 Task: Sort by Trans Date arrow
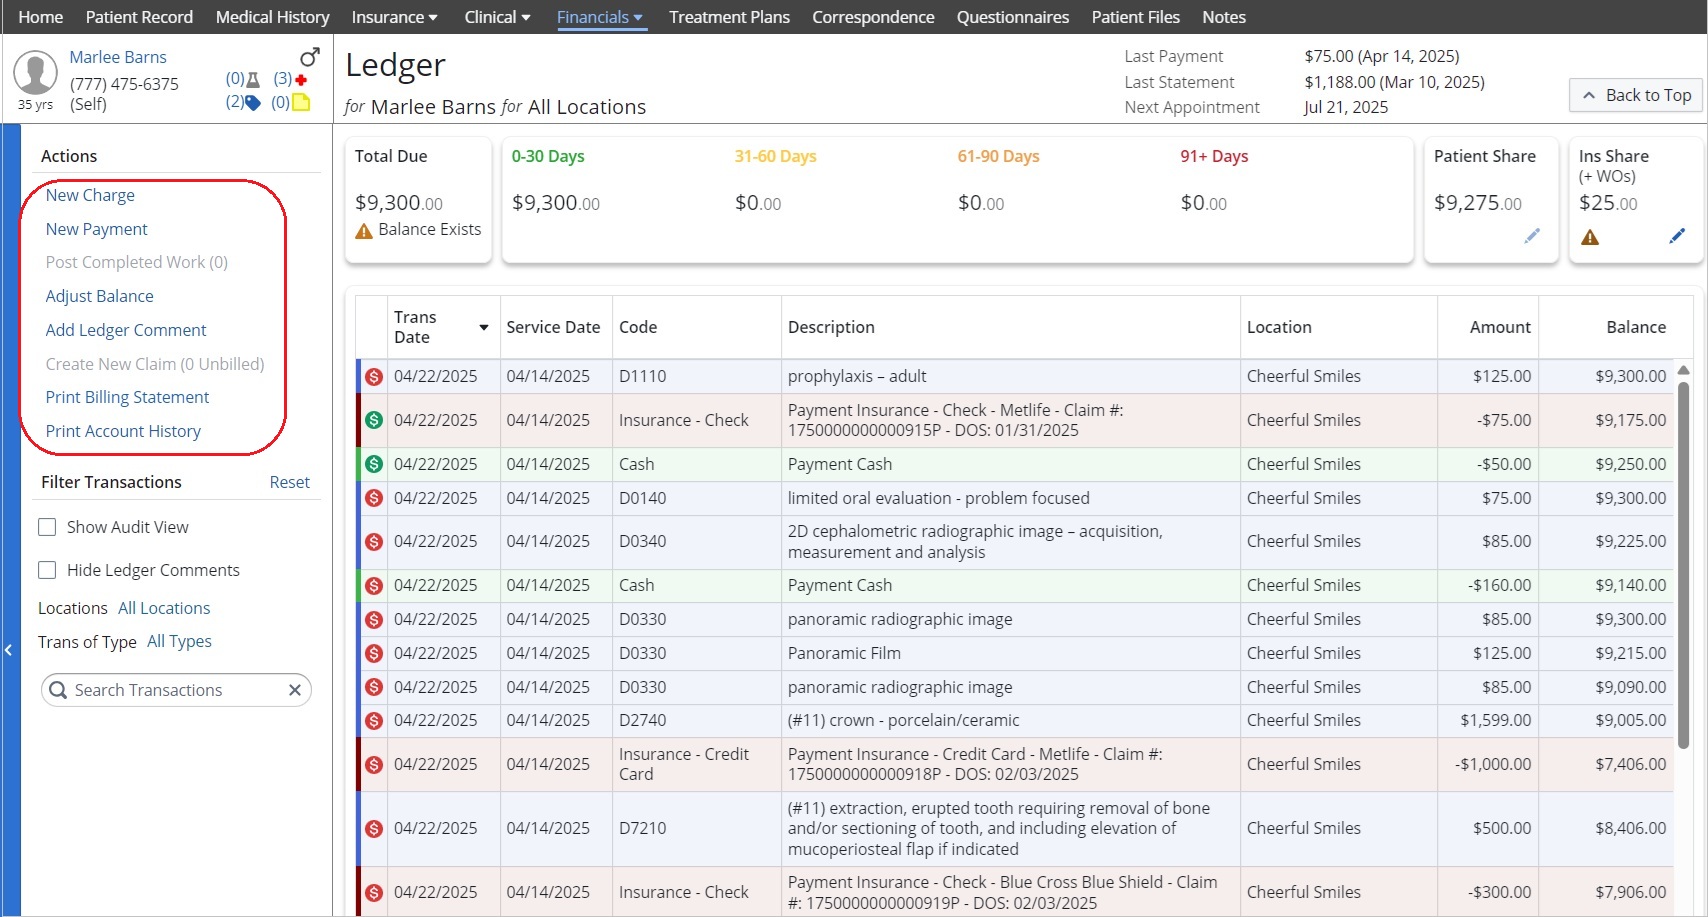pyautogui.click(x=484, y=328)
